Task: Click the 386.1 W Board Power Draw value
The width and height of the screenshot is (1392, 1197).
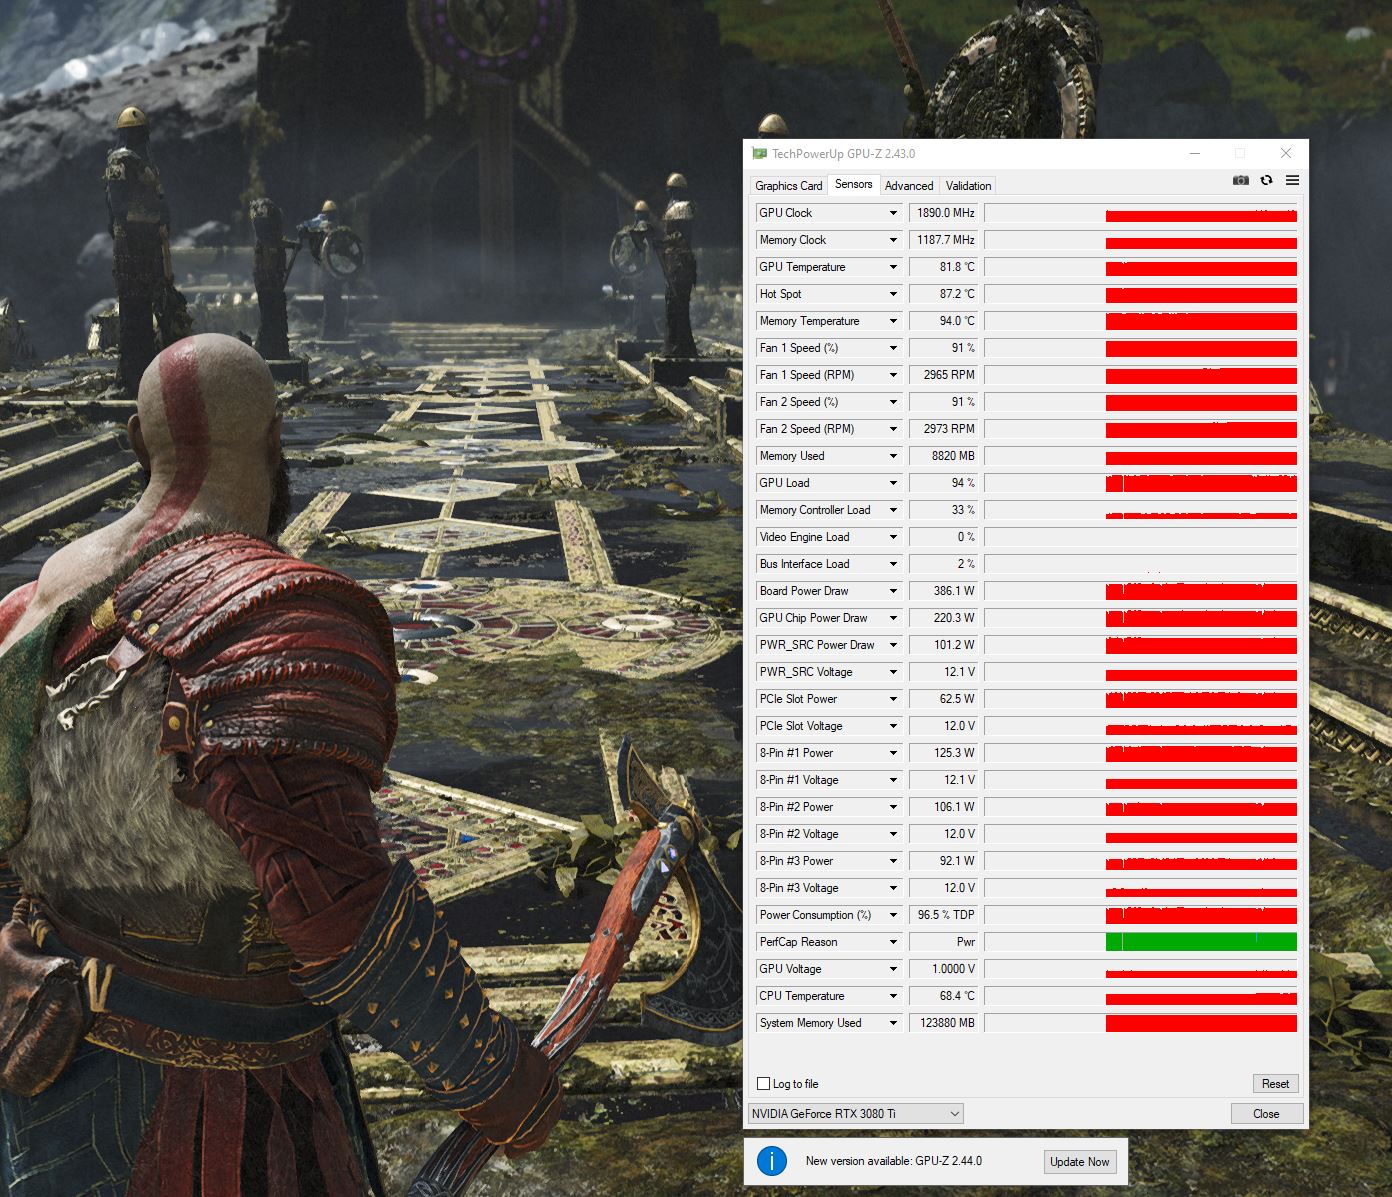Action: [943, 591]
